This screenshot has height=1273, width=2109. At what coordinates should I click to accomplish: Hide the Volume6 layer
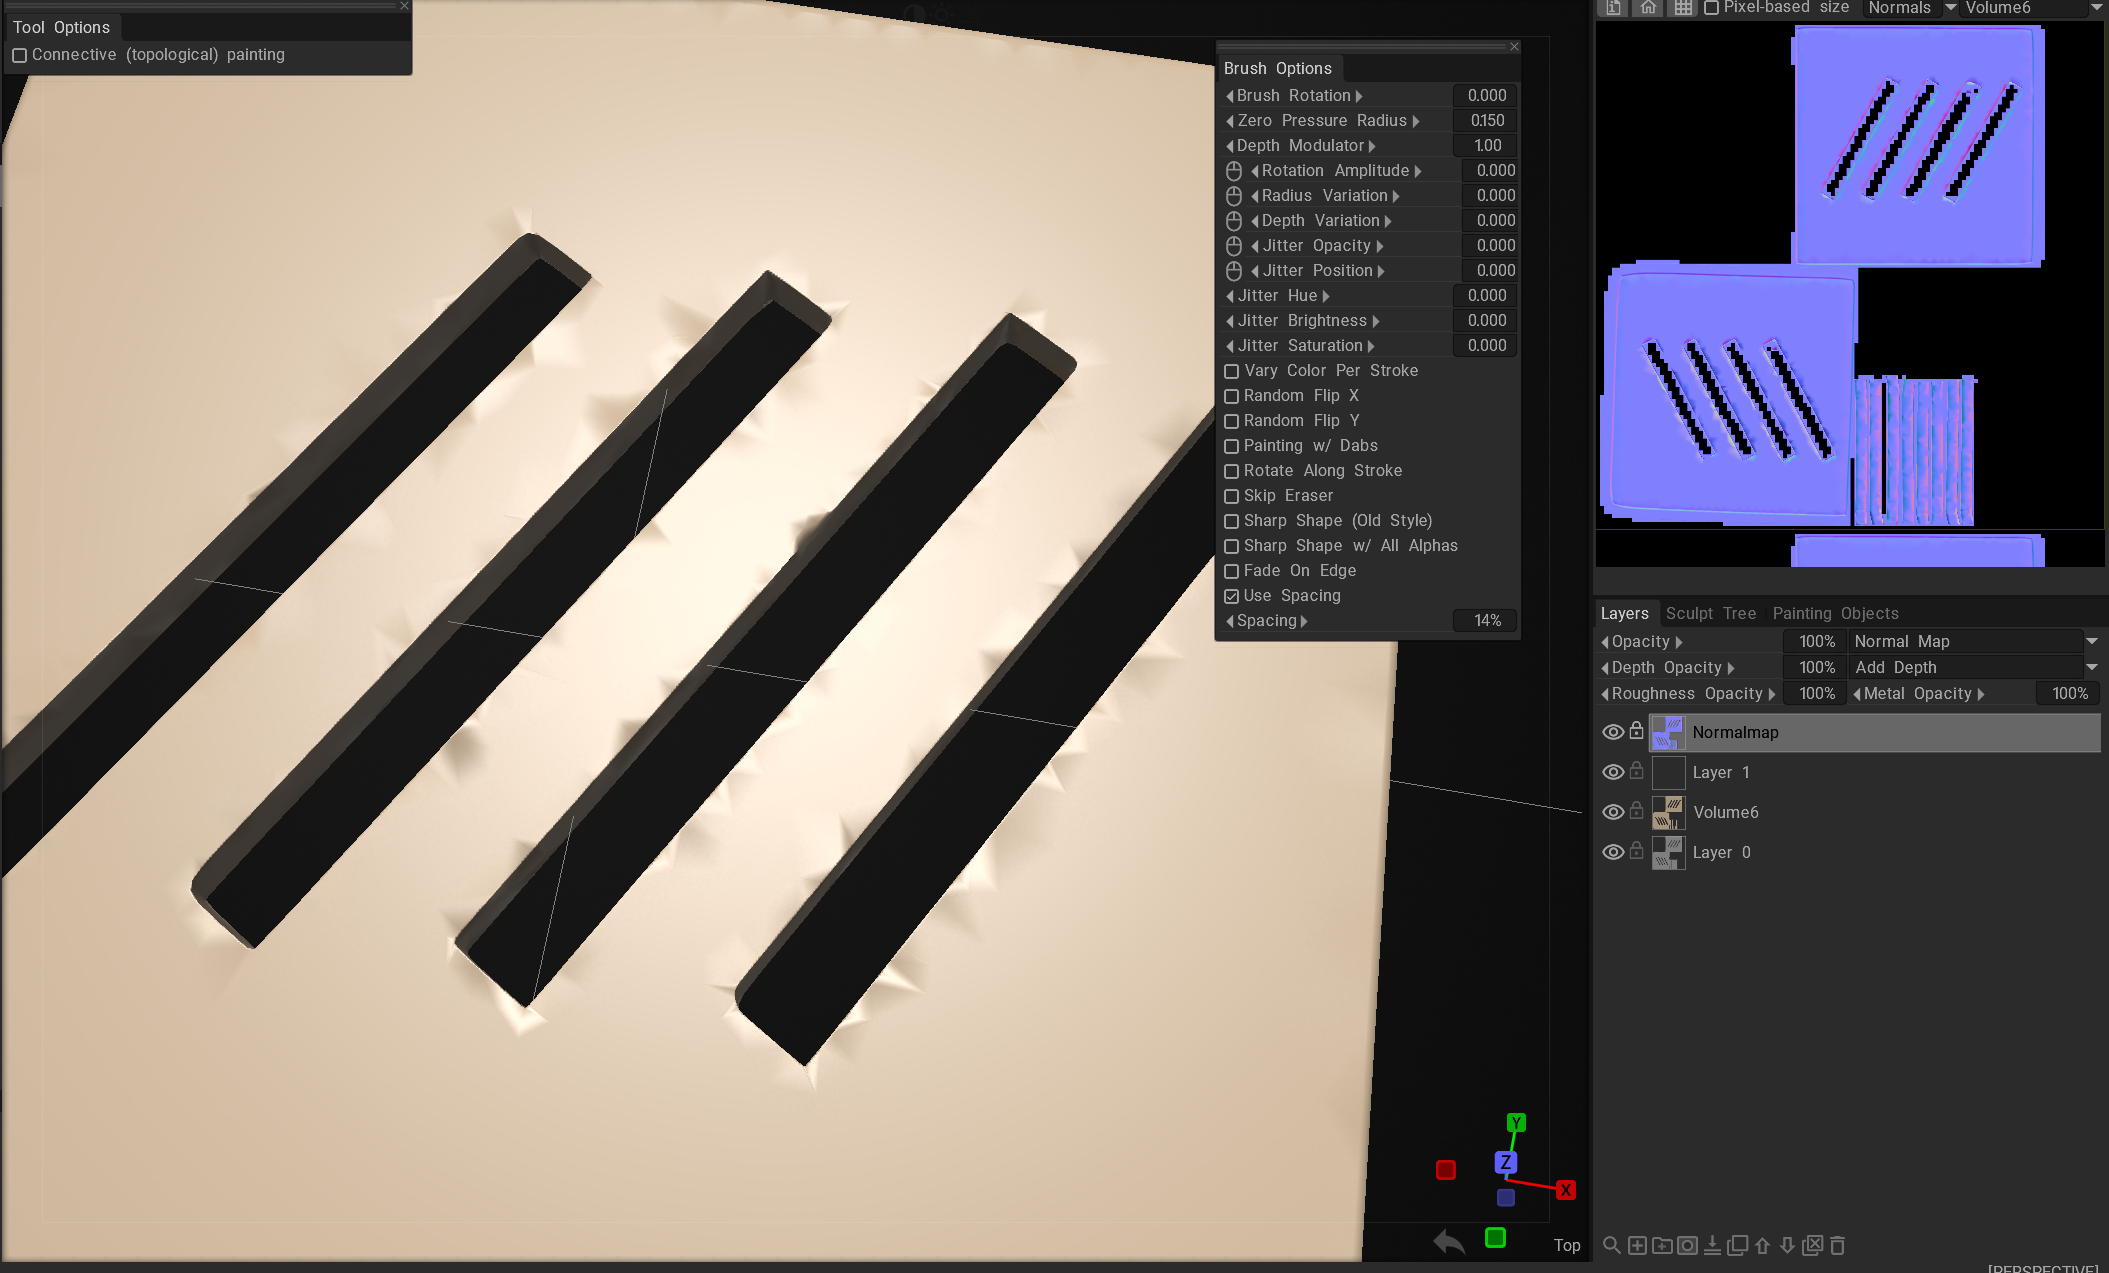[1612, 812]
